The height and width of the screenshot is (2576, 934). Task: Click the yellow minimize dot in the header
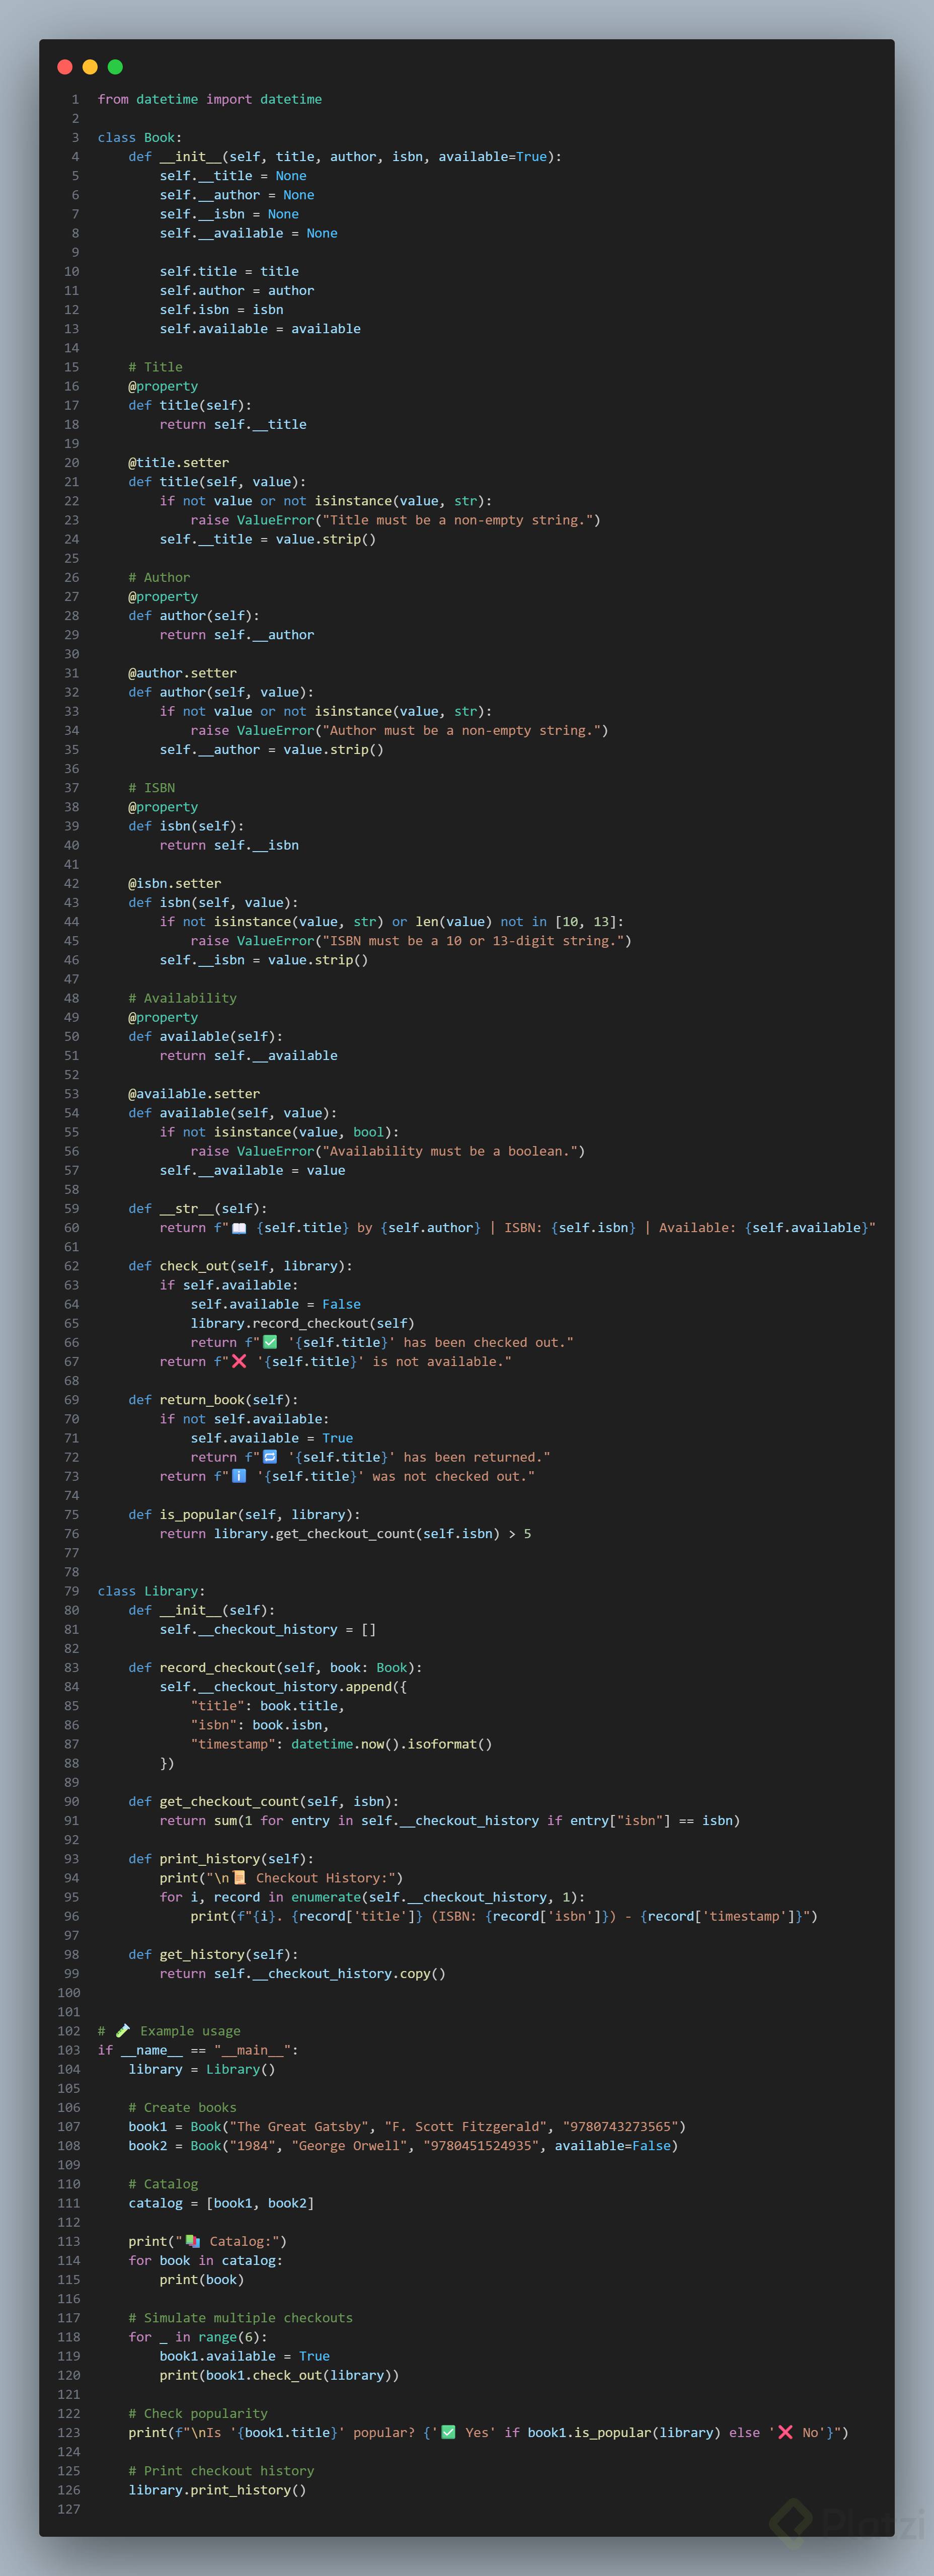click(90, 67)
